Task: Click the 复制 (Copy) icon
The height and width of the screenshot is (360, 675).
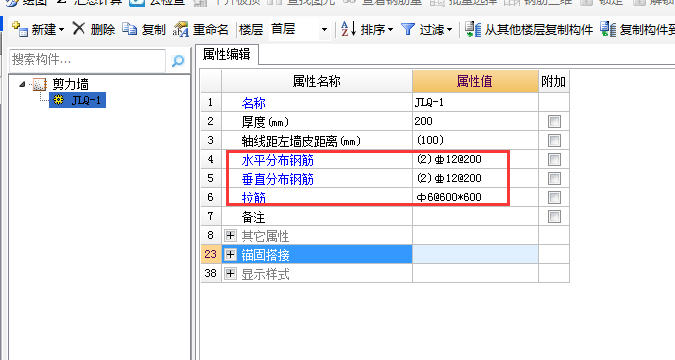Action: [129, 29]
